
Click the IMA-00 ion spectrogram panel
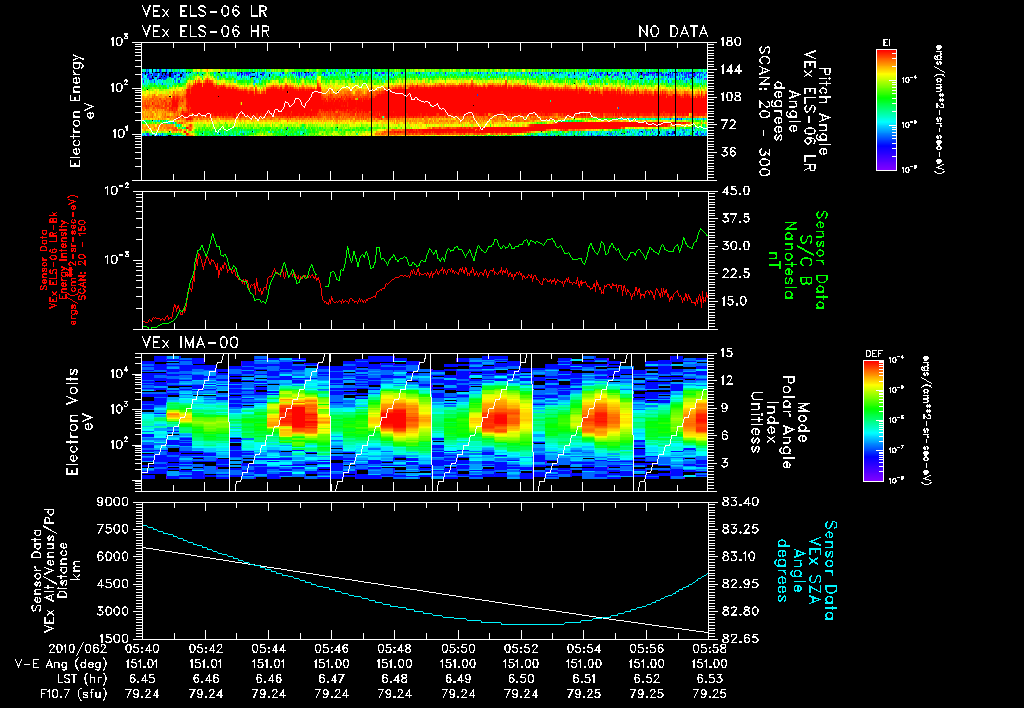(425, 421)
